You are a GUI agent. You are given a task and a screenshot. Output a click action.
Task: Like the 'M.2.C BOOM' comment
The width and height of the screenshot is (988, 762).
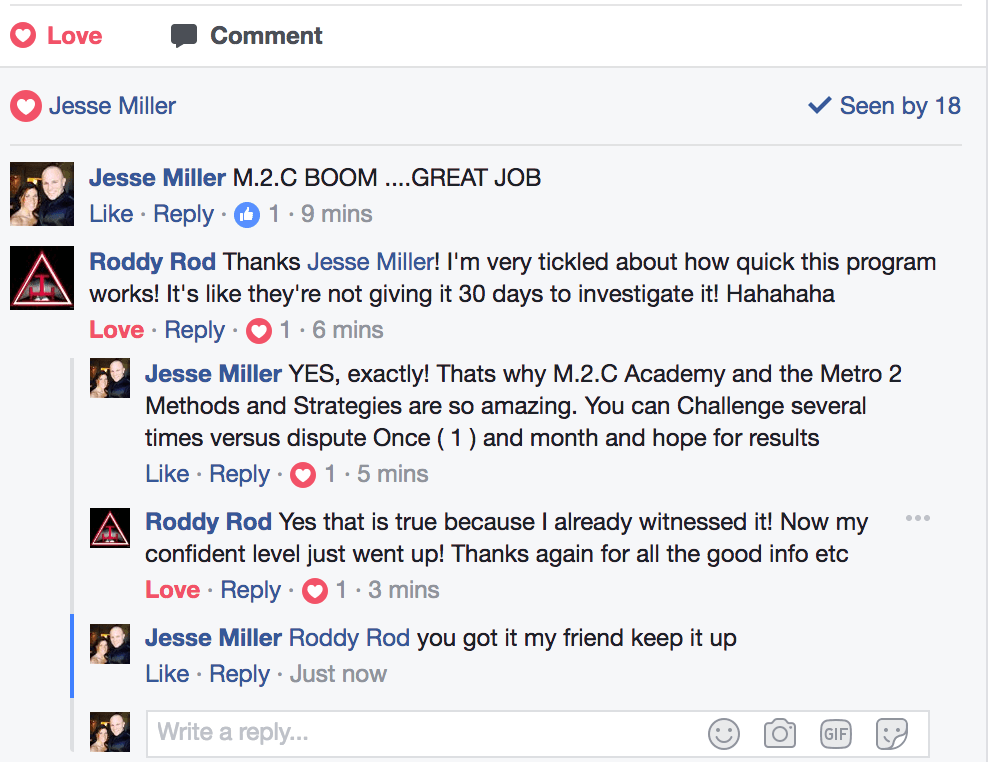(x=110, y=214)
